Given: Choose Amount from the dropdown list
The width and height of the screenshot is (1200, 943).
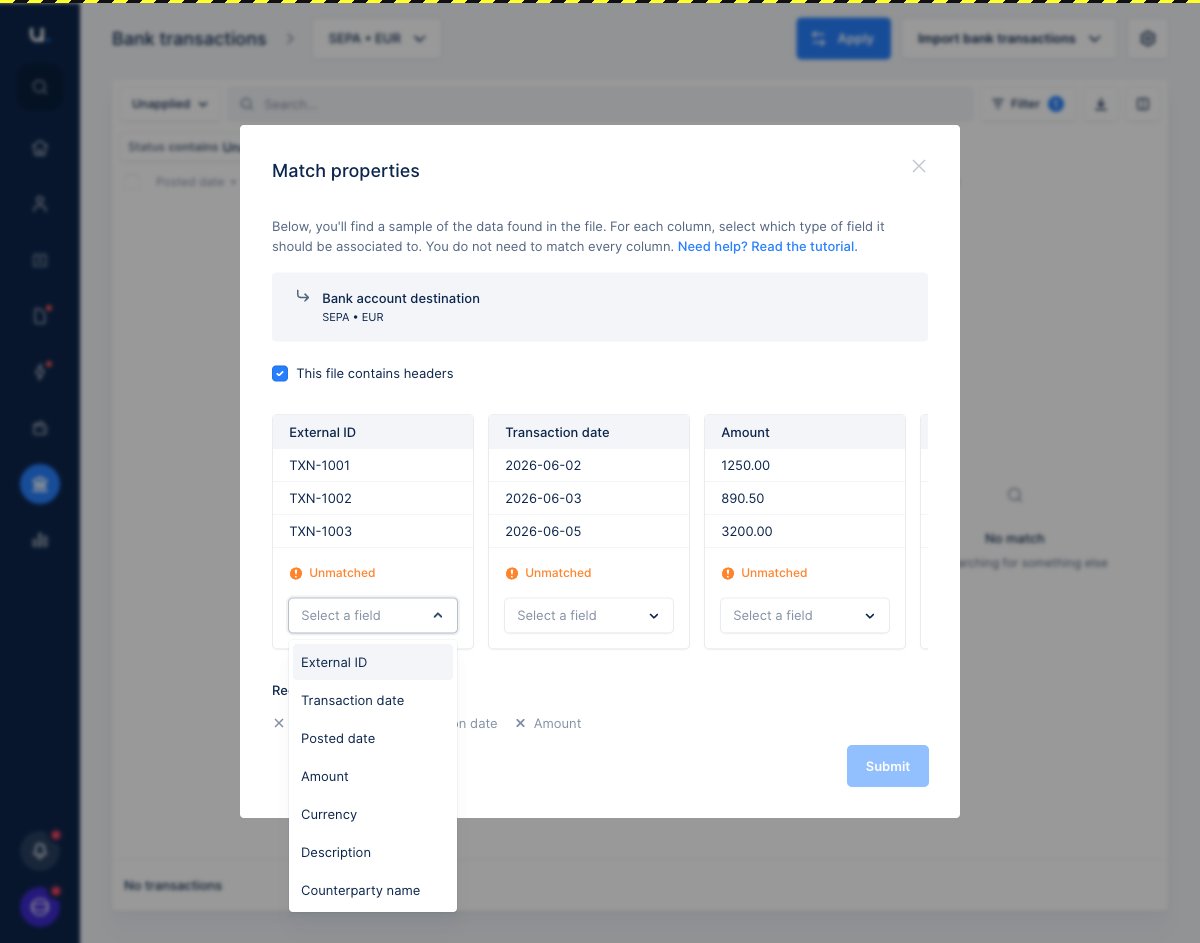Looking at the screenshot, I should [x=373, y=776].
